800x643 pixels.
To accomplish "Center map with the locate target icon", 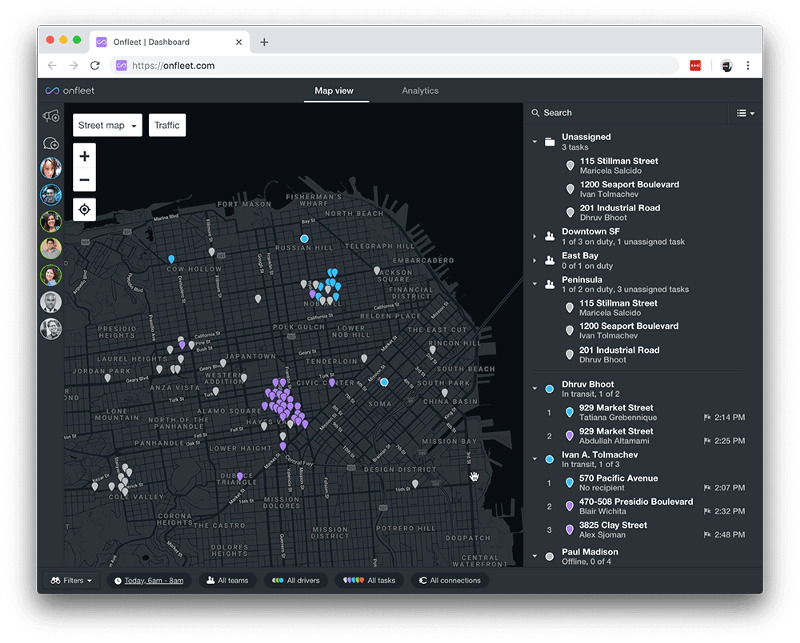I will 85,209.
